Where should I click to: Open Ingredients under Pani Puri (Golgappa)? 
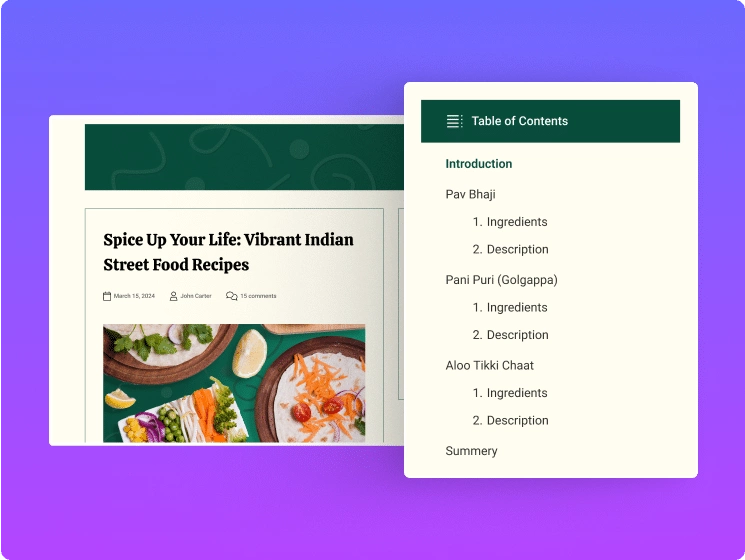516,307
